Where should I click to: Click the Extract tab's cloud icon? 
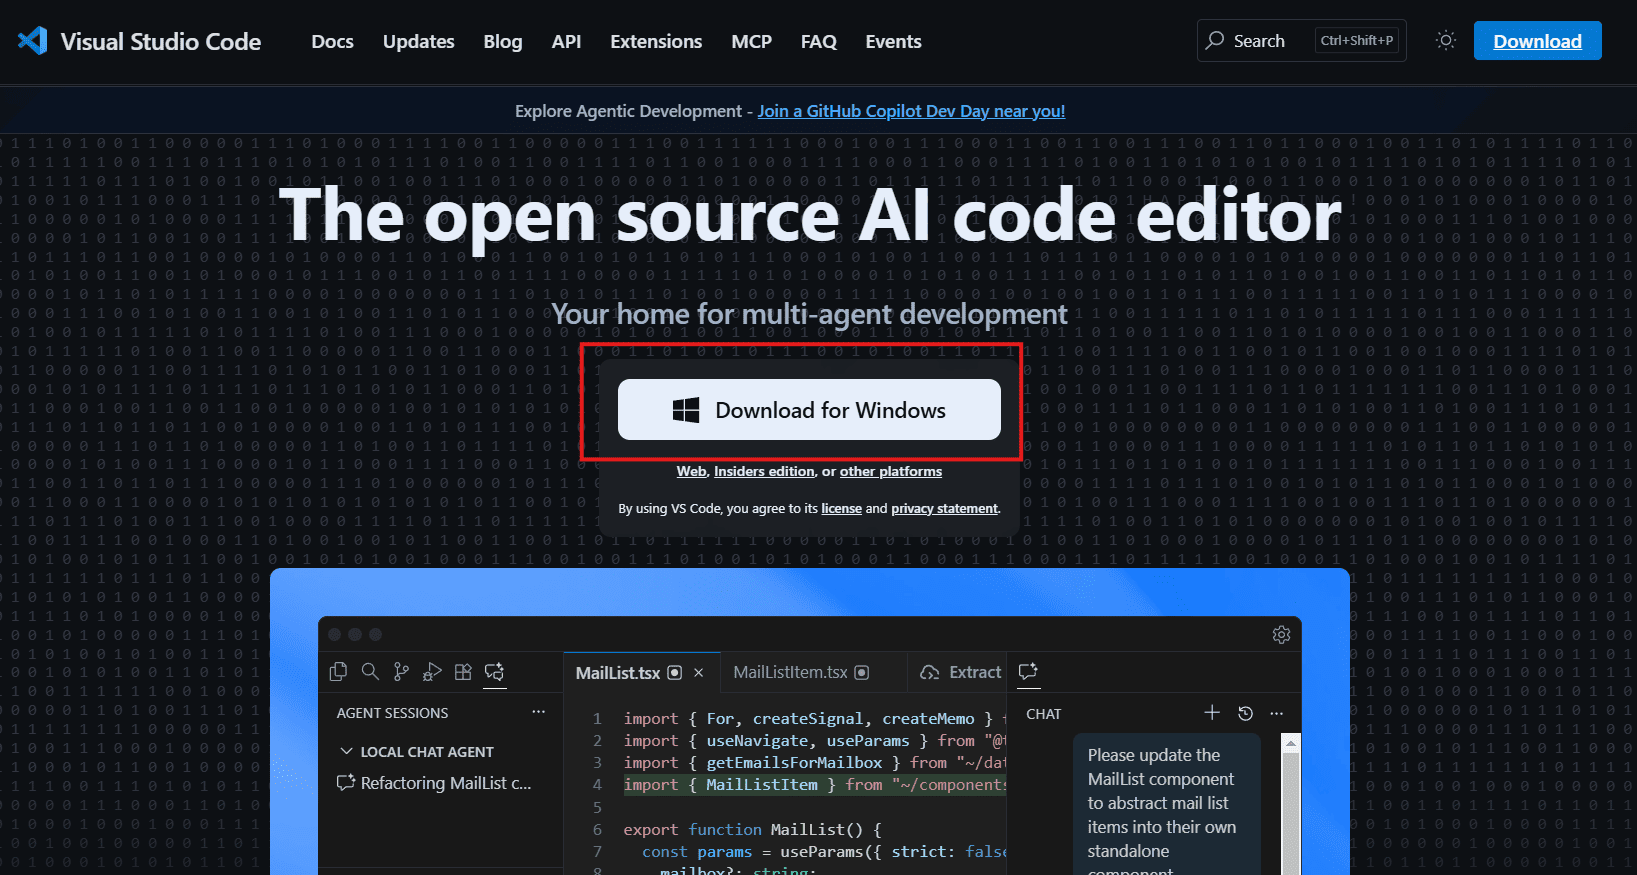click(929, 673)
